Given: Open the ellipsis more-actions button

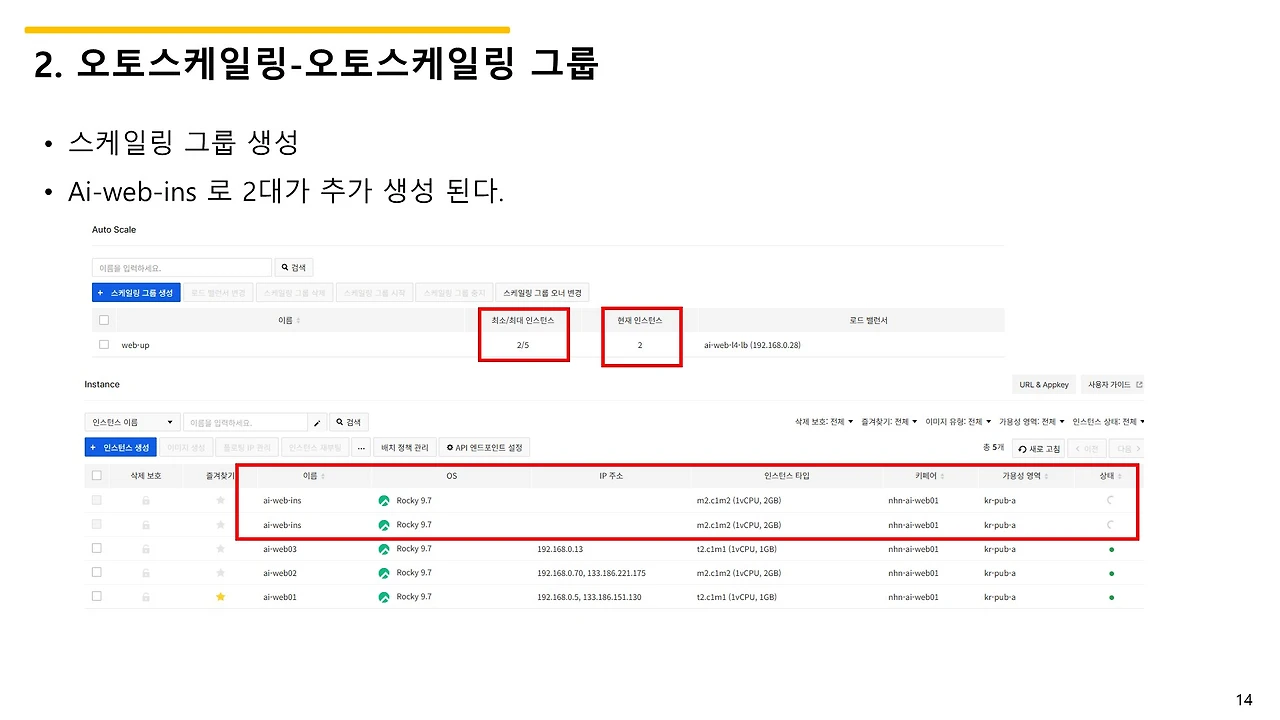Looking at the screenshot, I should (x=361, y=447).
